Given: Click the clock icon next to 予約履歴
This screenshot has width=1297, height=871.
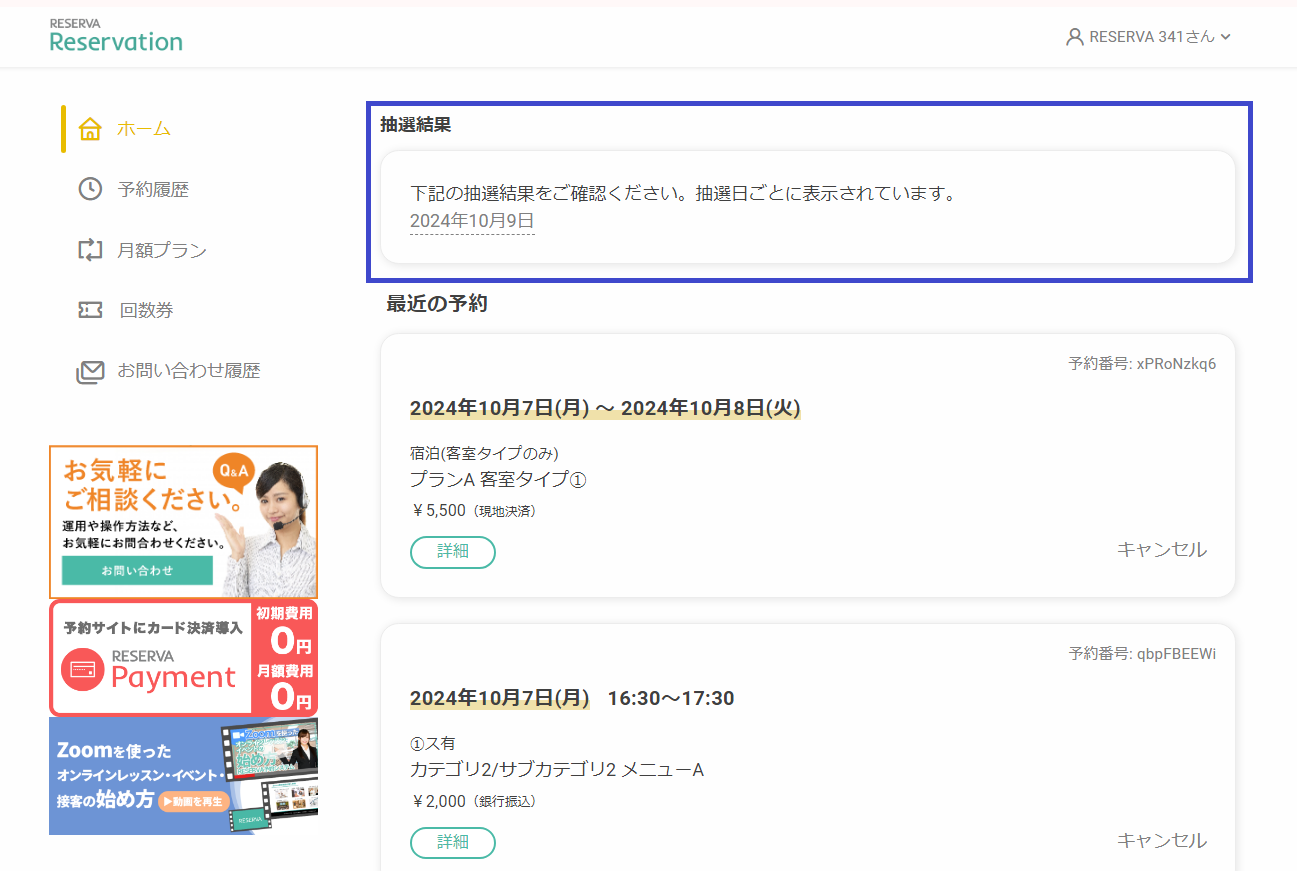Looking at the screenshot, I should [90, 188].
